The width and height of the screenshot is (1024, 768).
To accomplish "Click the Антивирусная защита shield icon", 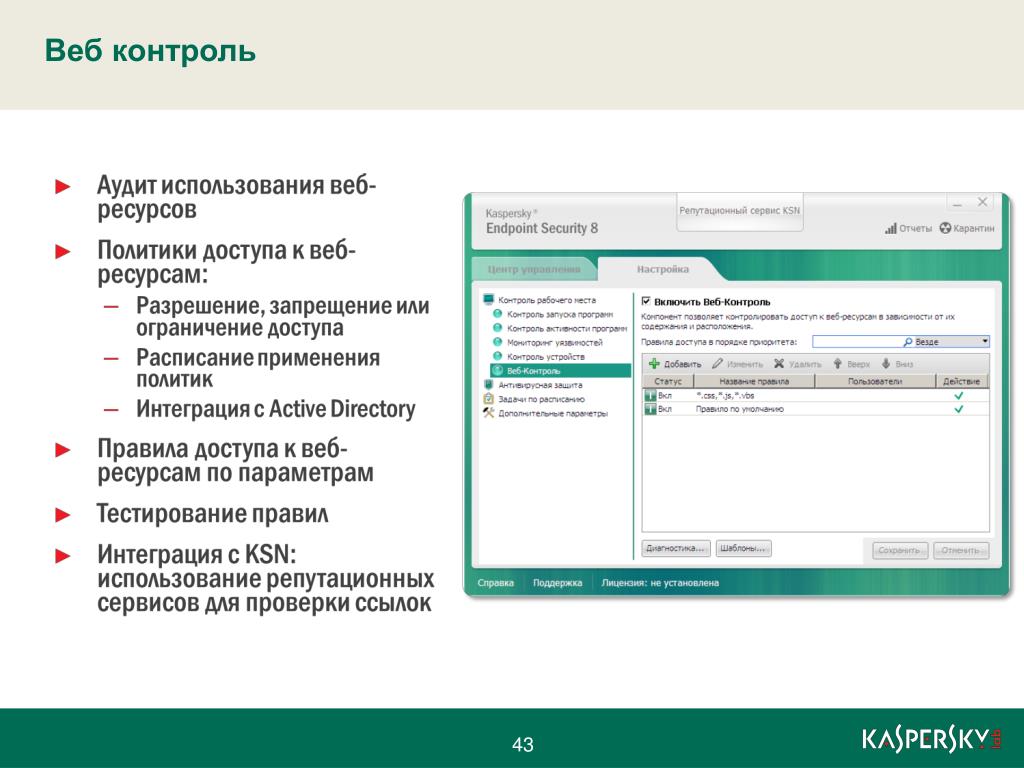I will (488, 385).
